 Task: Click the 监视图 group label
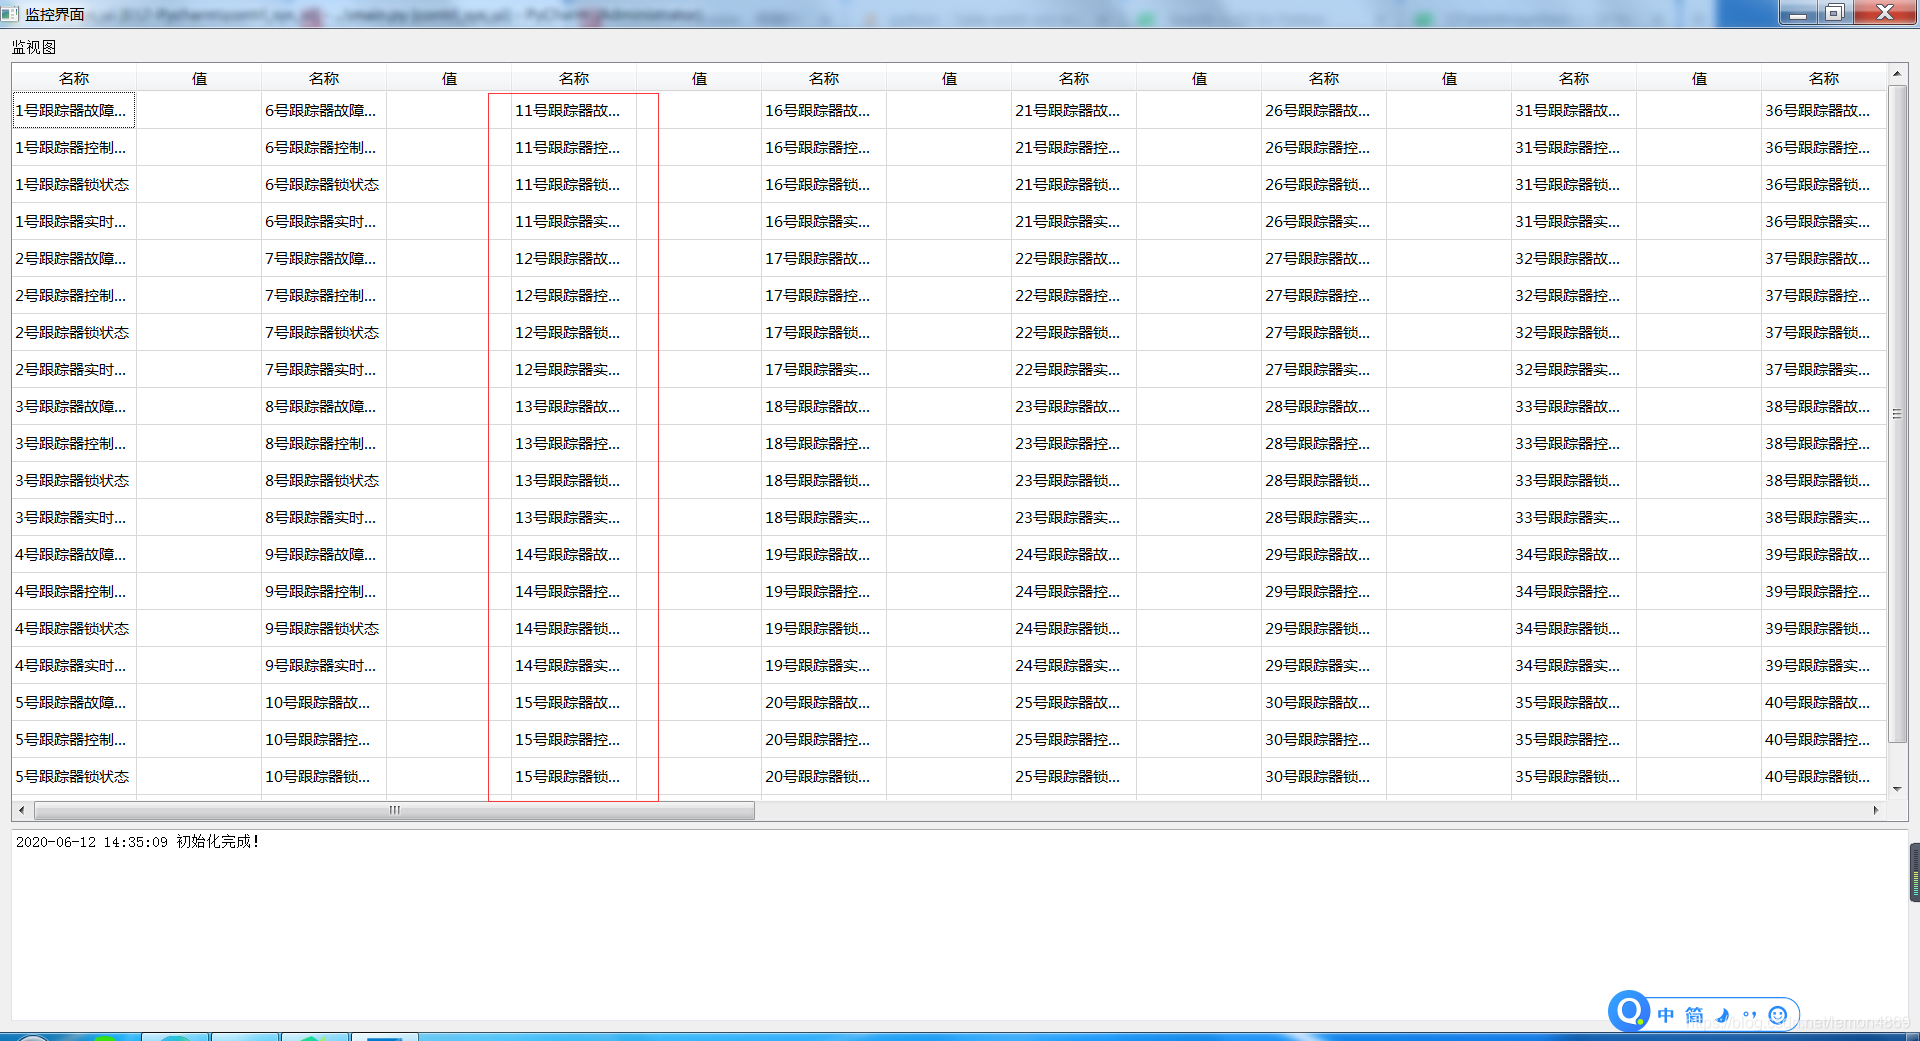pyautogui.click(x=34, y=47)
